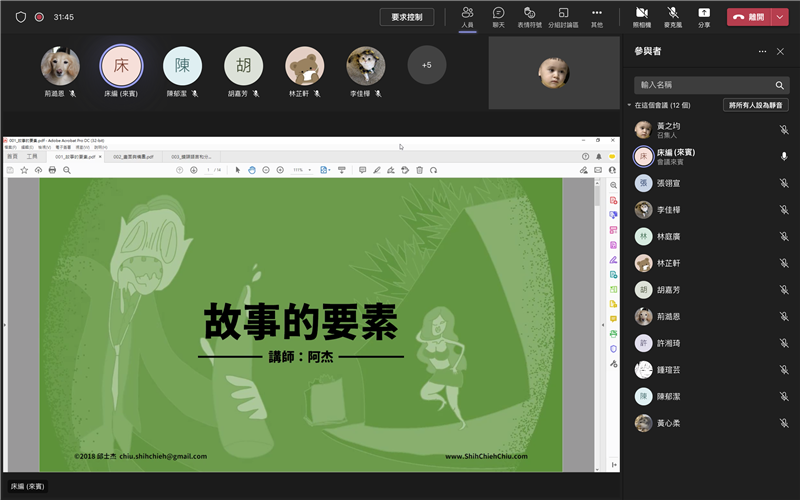Click the 分享 share screen icon
The image size is (800, 500).
(704, 16)
